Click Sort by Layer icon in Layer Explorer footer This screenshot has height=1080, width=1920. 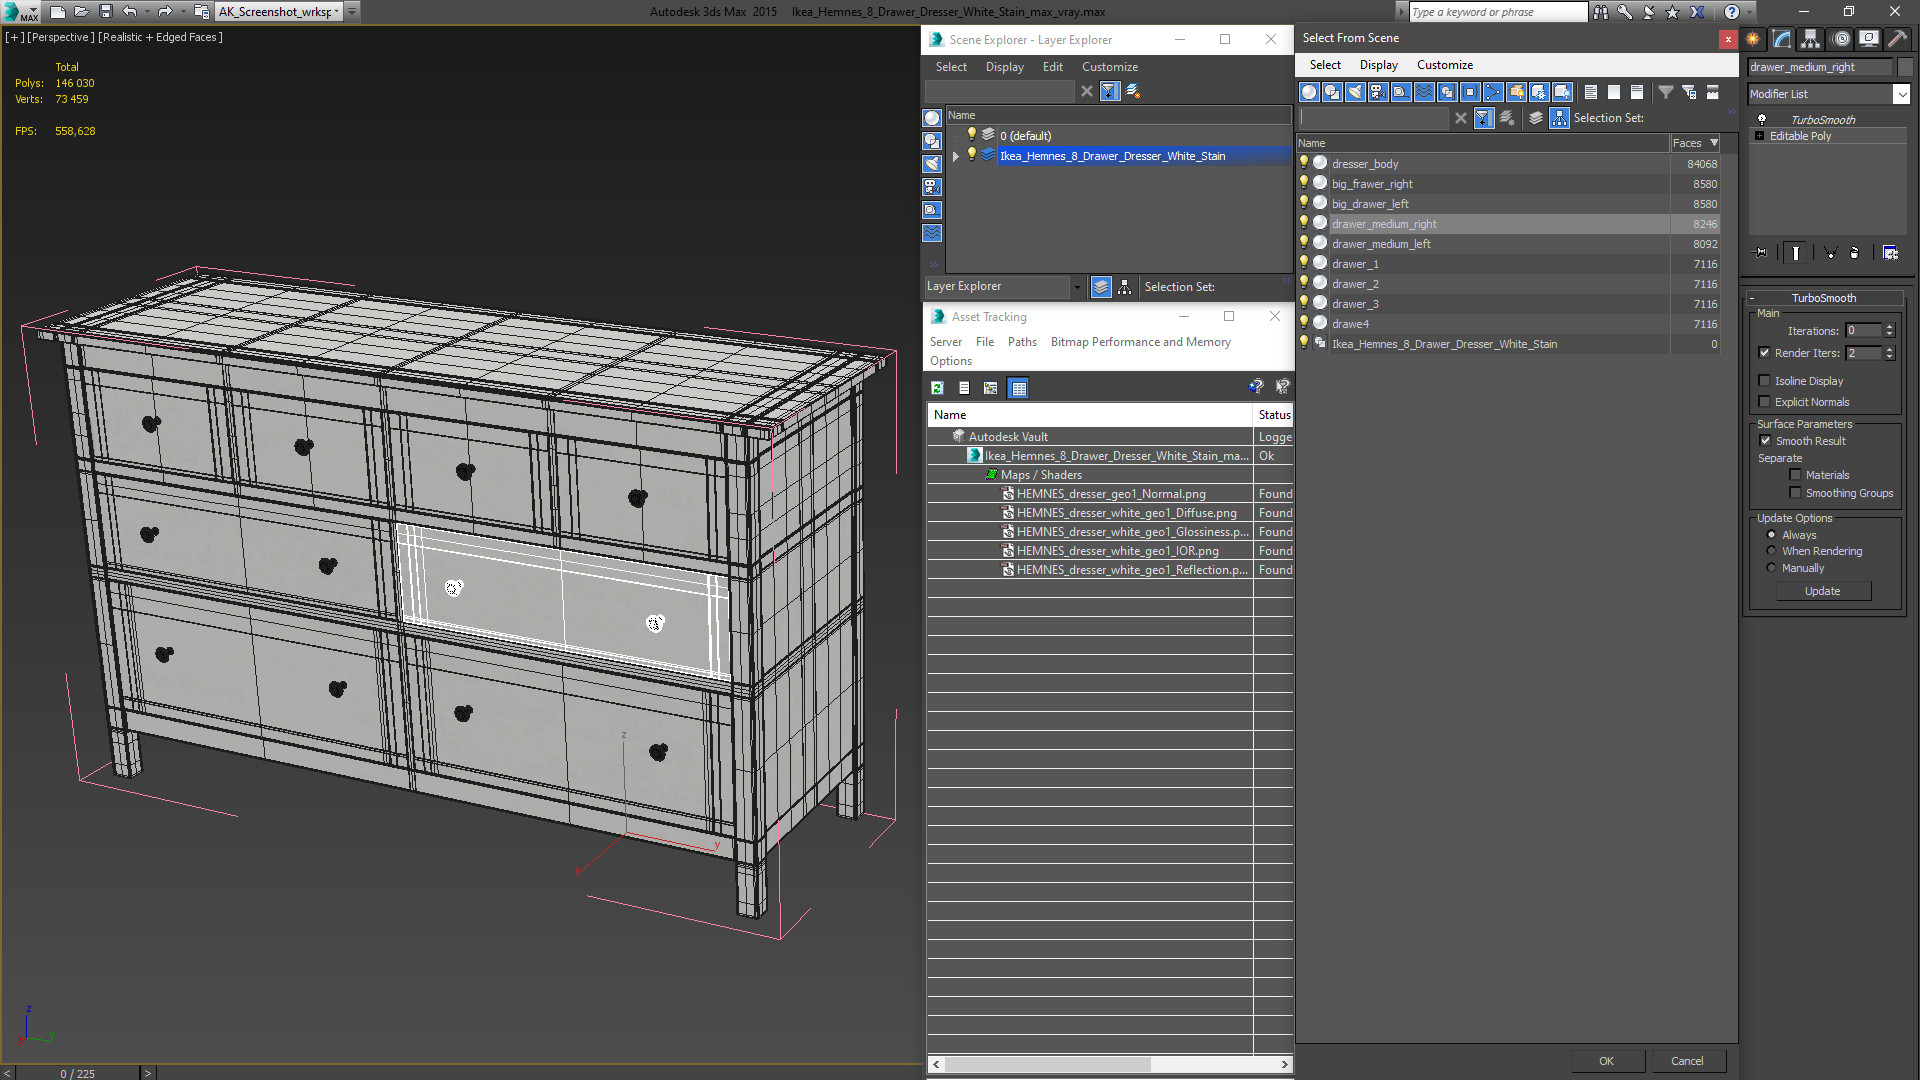point(1101,287)
